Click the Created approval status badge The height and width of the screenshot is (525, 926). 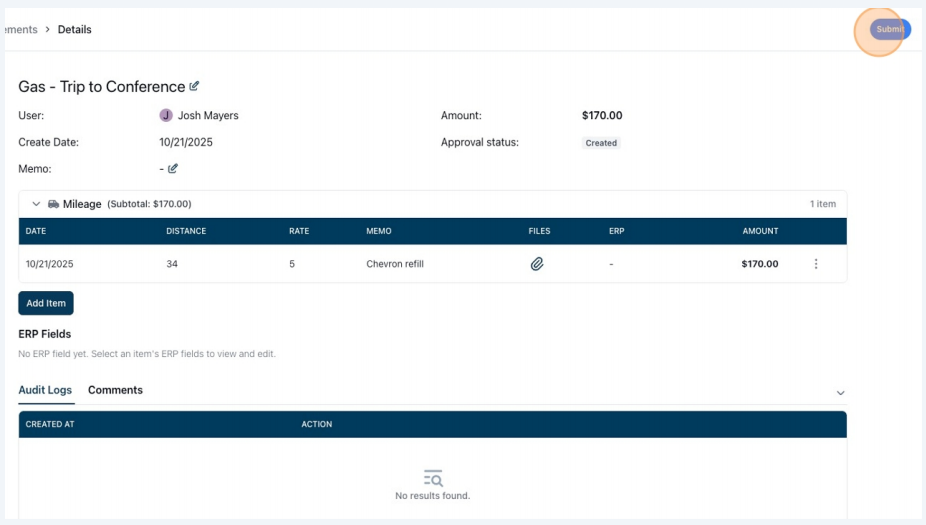pyautogui.click(x=601, y=143)
